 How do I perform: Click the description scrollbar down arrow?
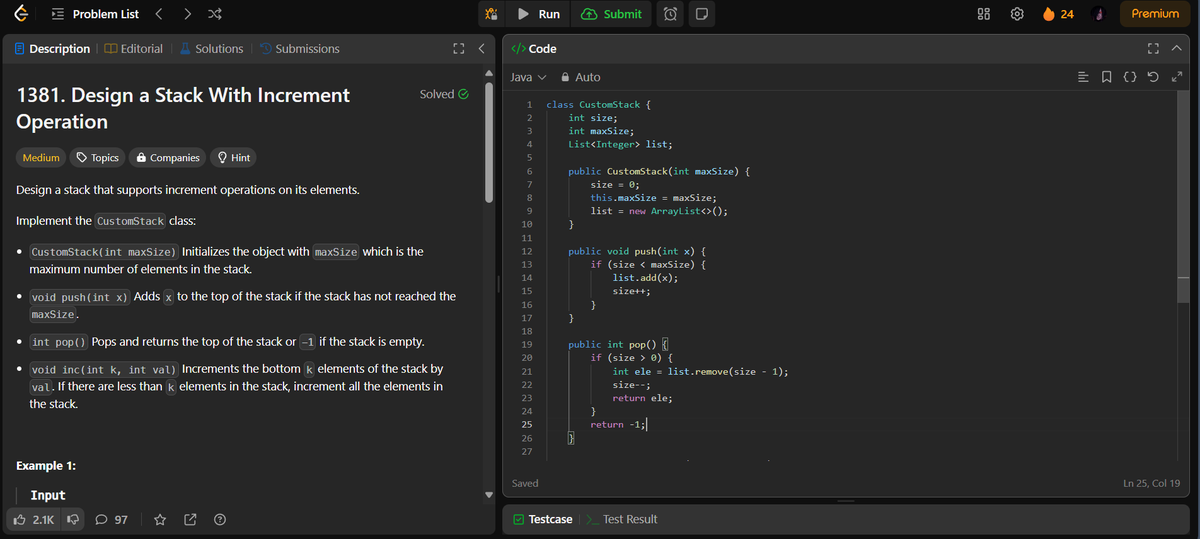tap(490, 495)
